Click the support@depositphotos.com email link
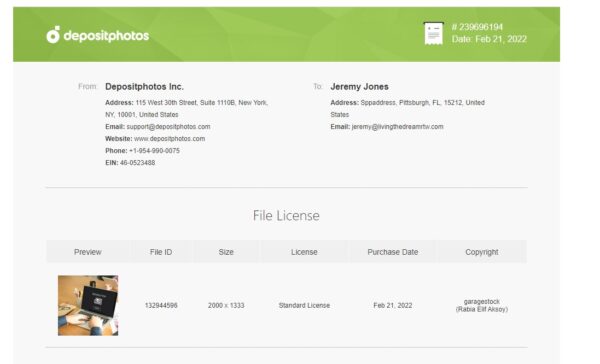This screenshot has width=600, height=364. (x=168, y=127)
